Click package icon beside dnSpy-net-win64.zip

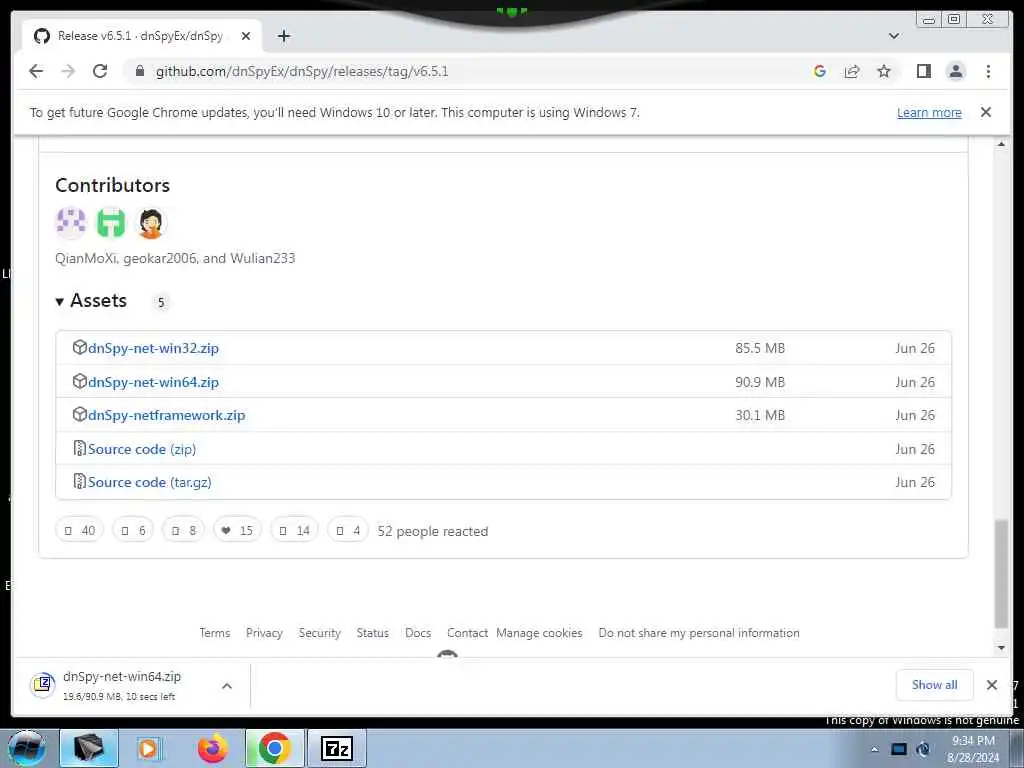tap(80, 381)
